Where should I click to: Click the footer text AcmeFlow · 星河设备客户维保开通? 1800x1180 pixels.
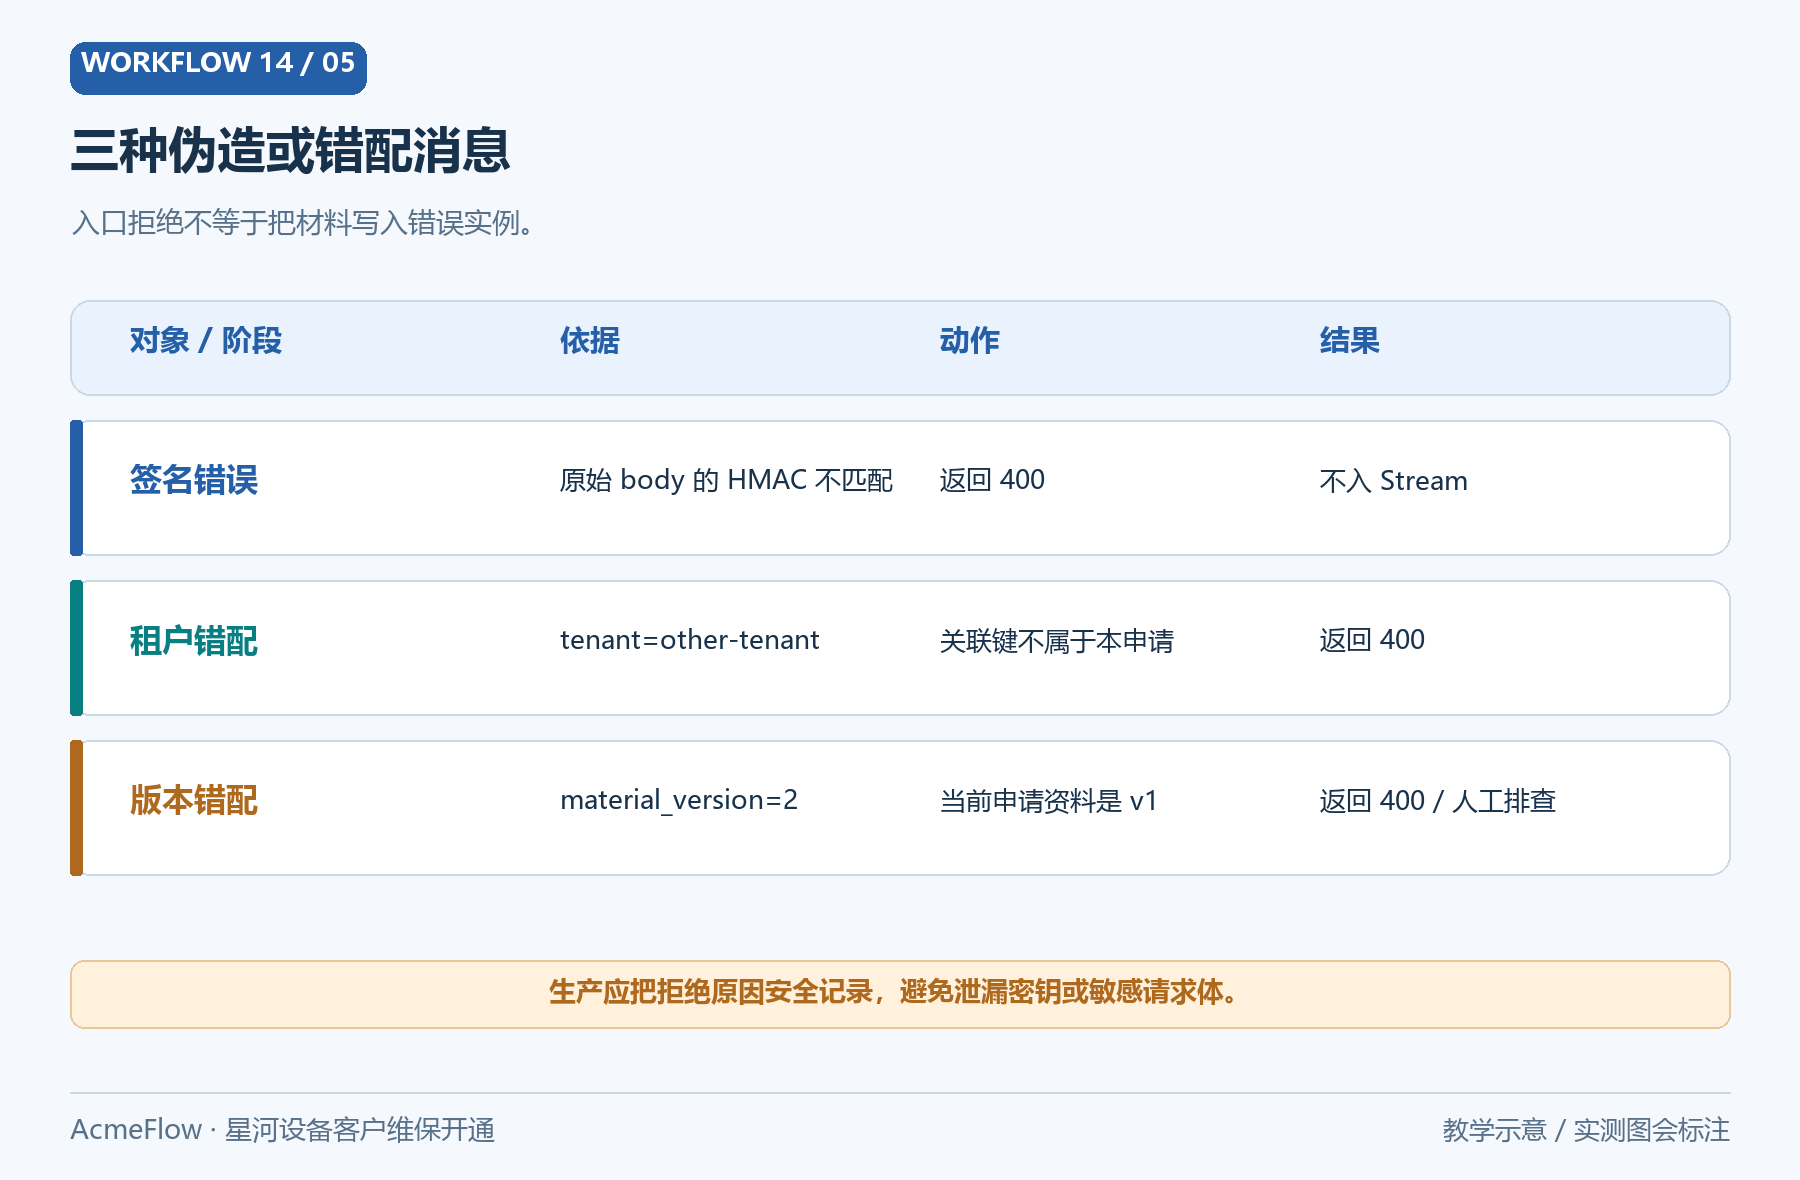coord(283,1130)
